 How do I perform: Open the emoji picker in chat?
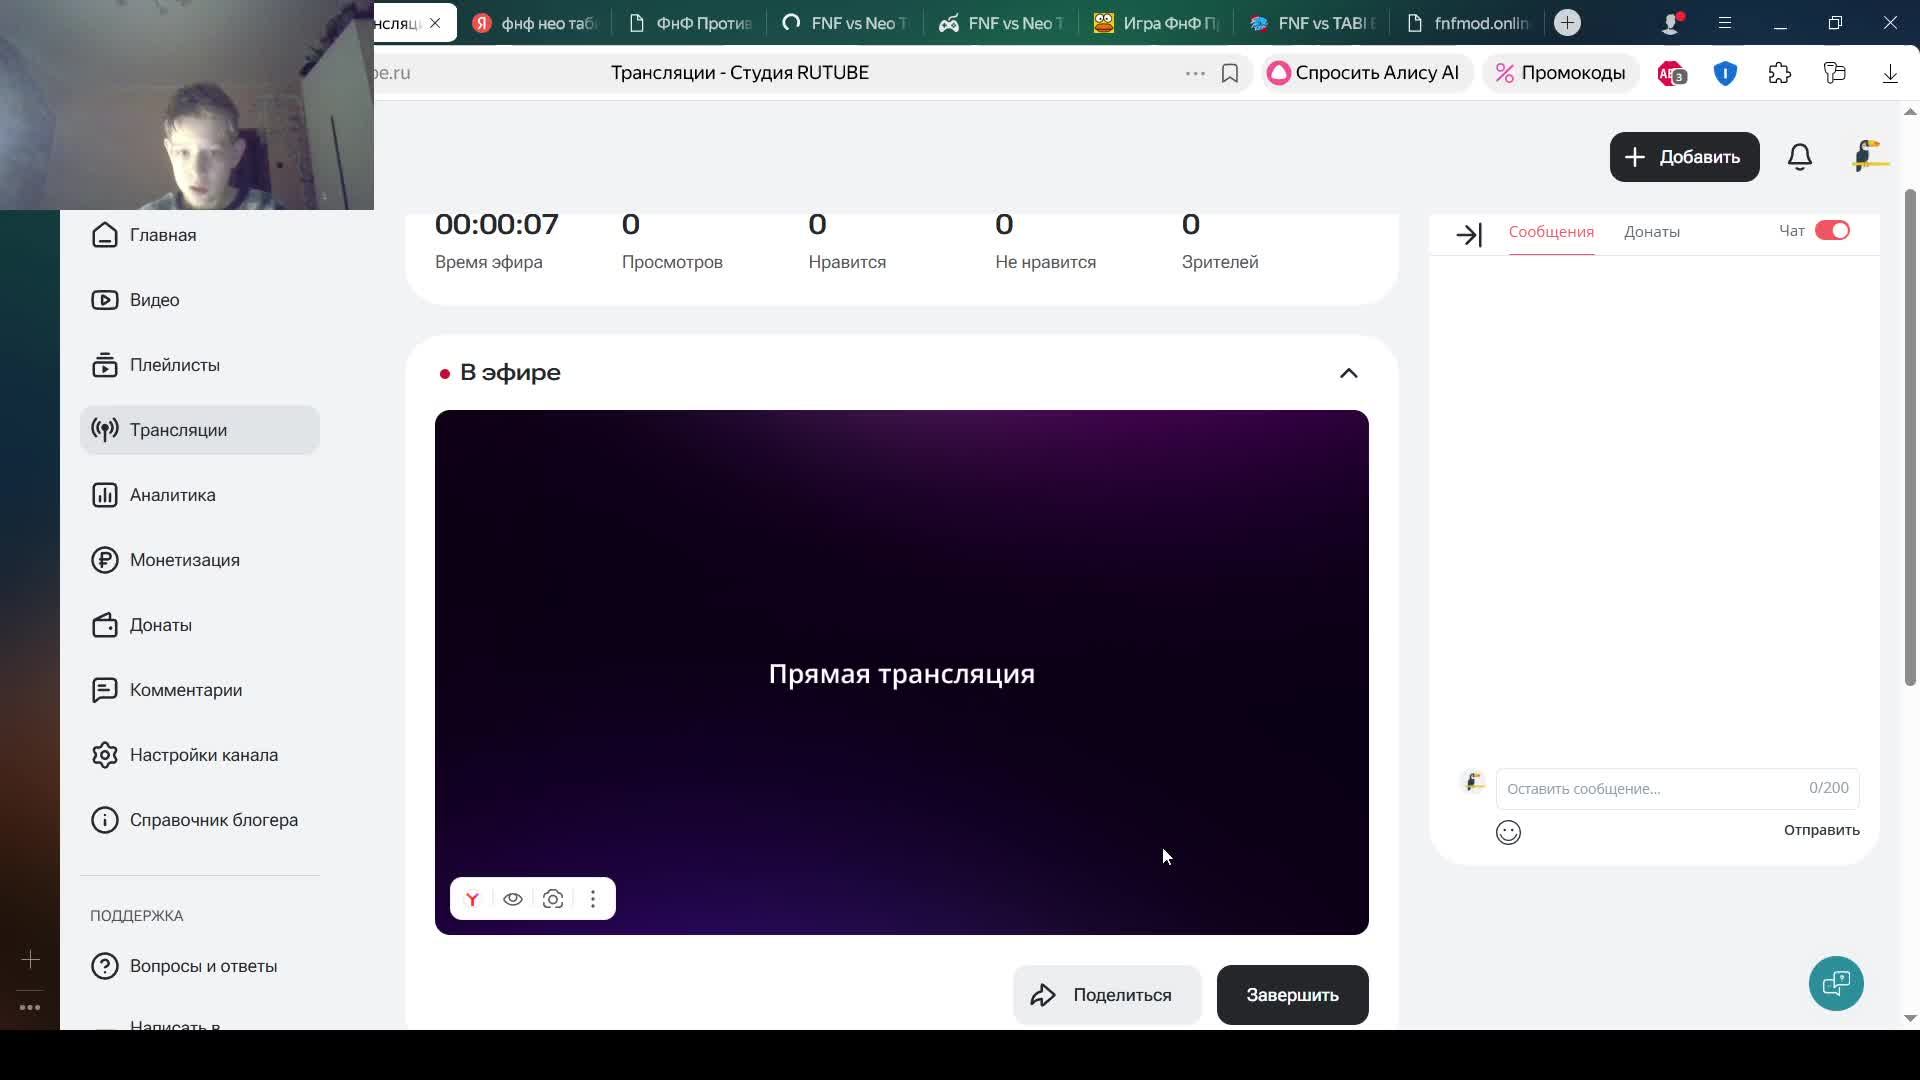(x=1508, y=832)
